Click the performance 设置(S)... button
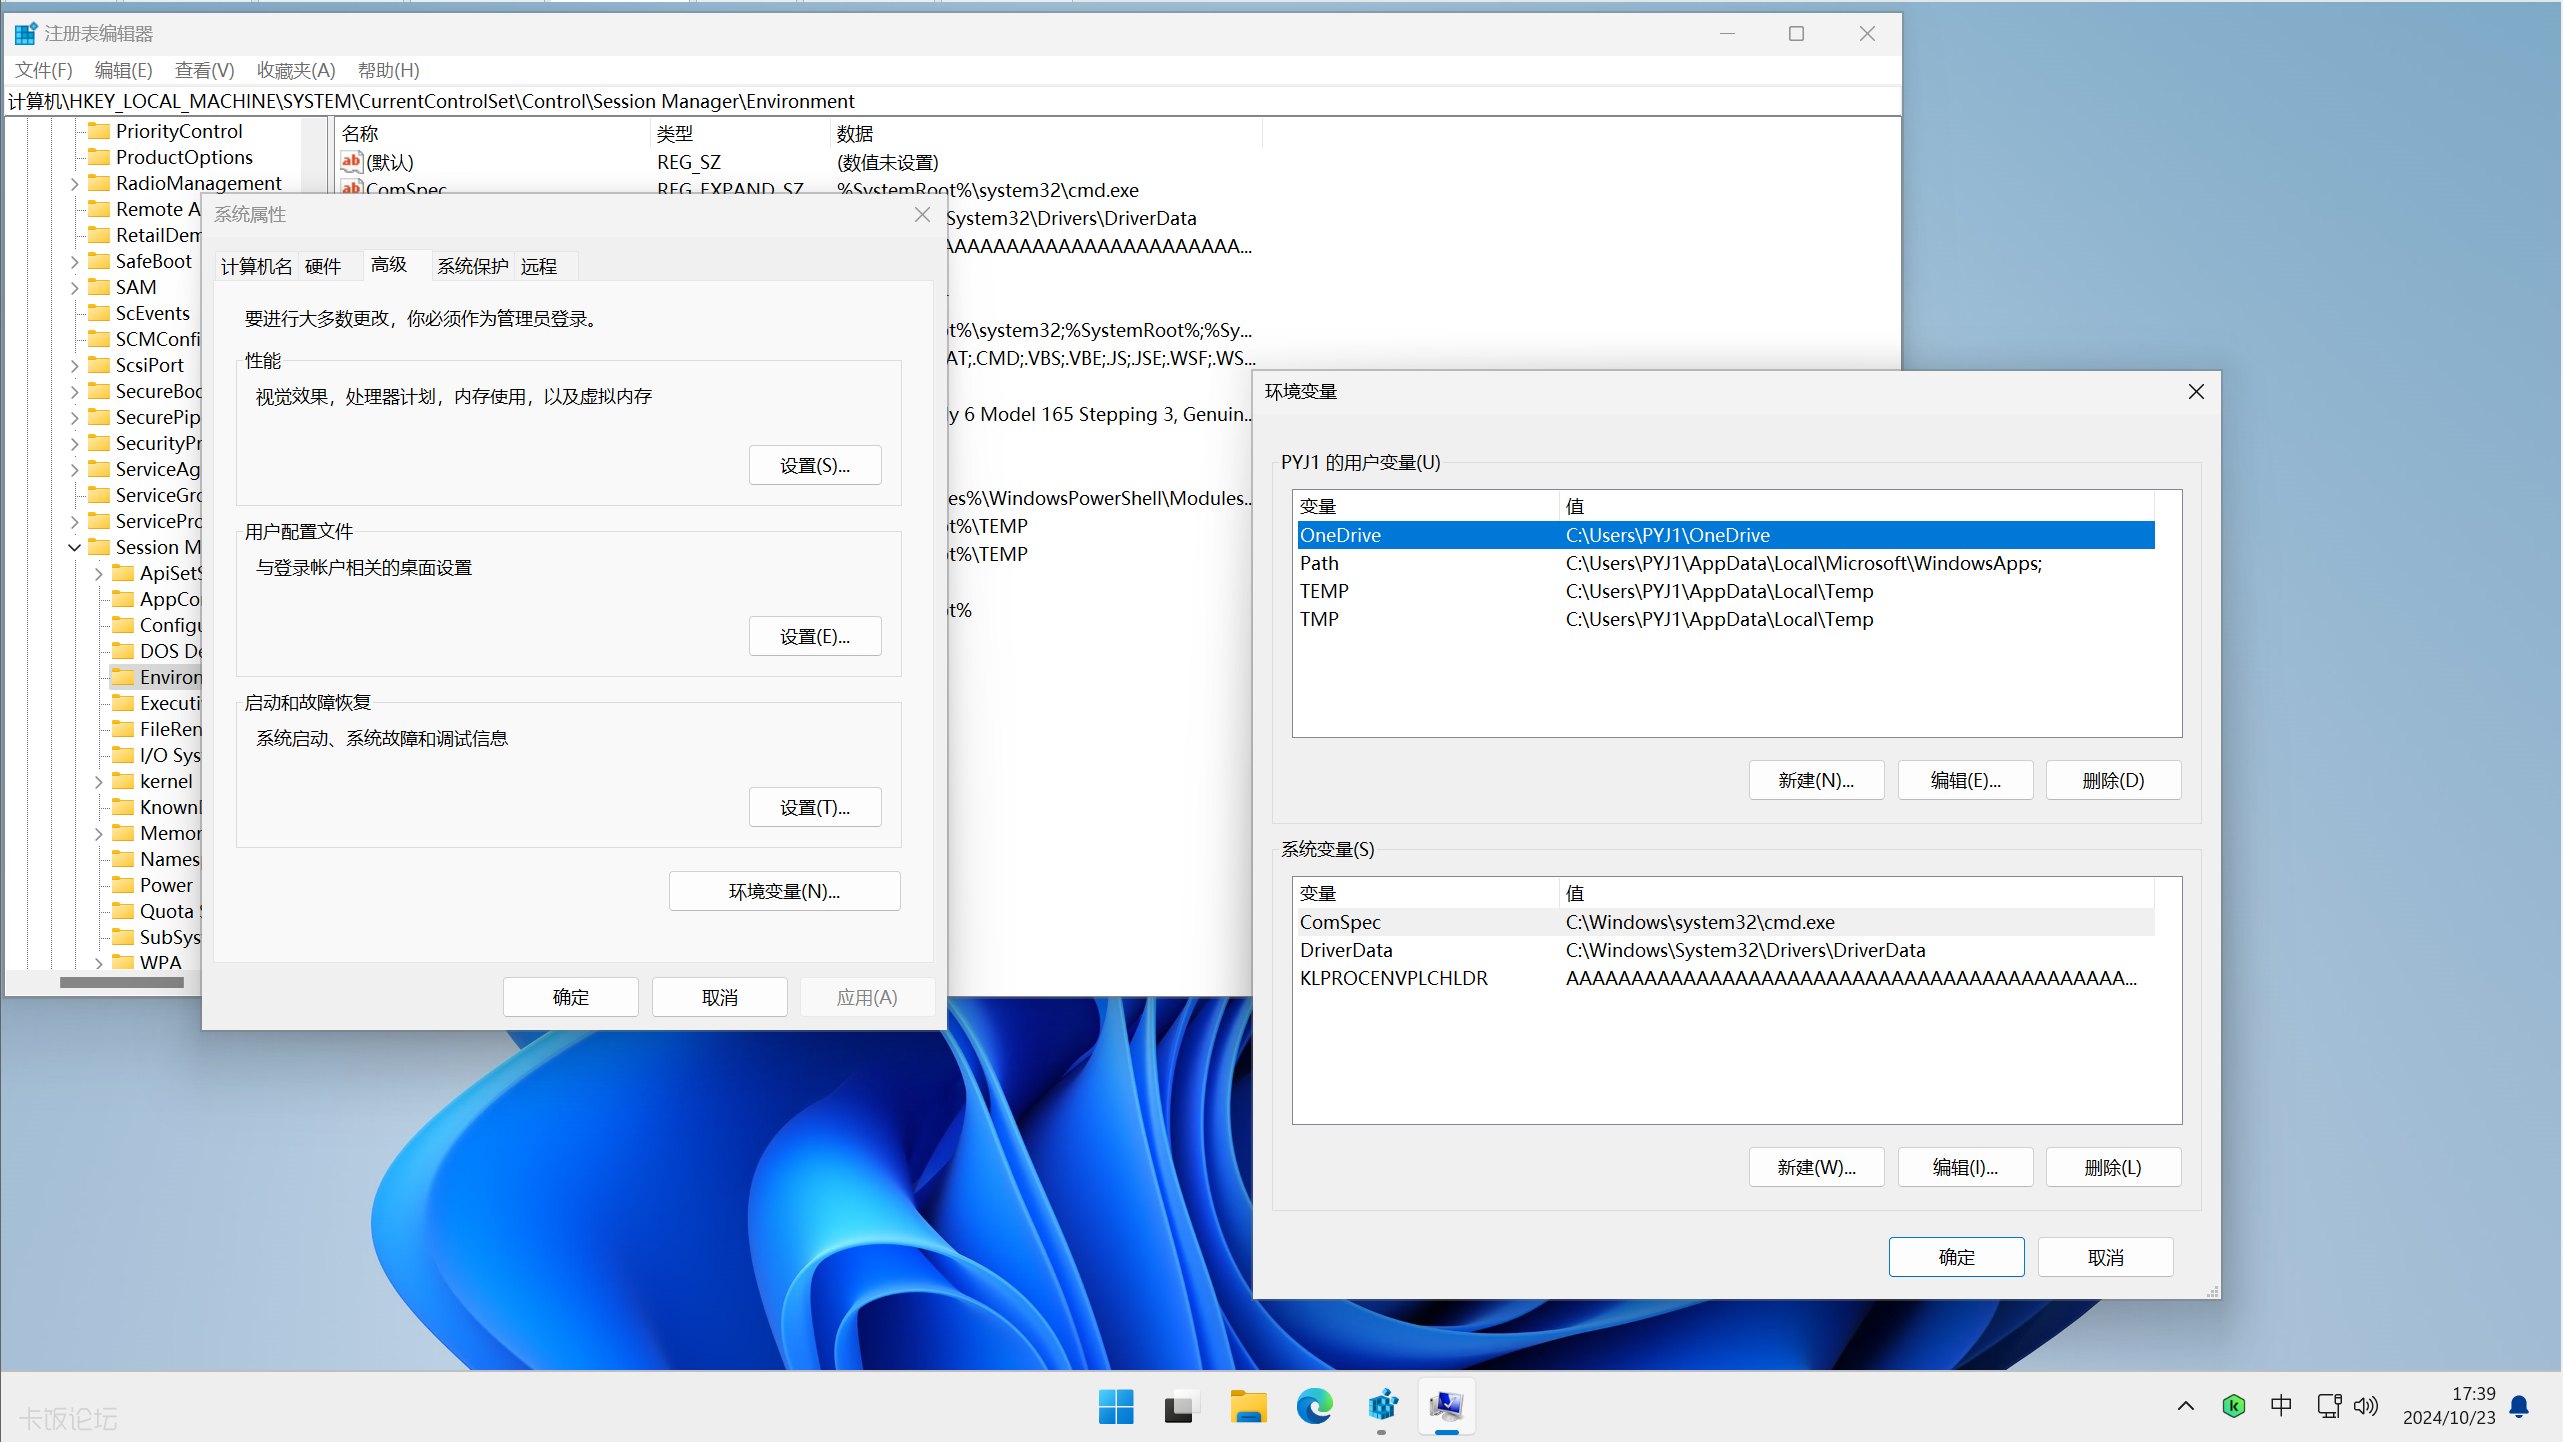 (x=815, y=465)
